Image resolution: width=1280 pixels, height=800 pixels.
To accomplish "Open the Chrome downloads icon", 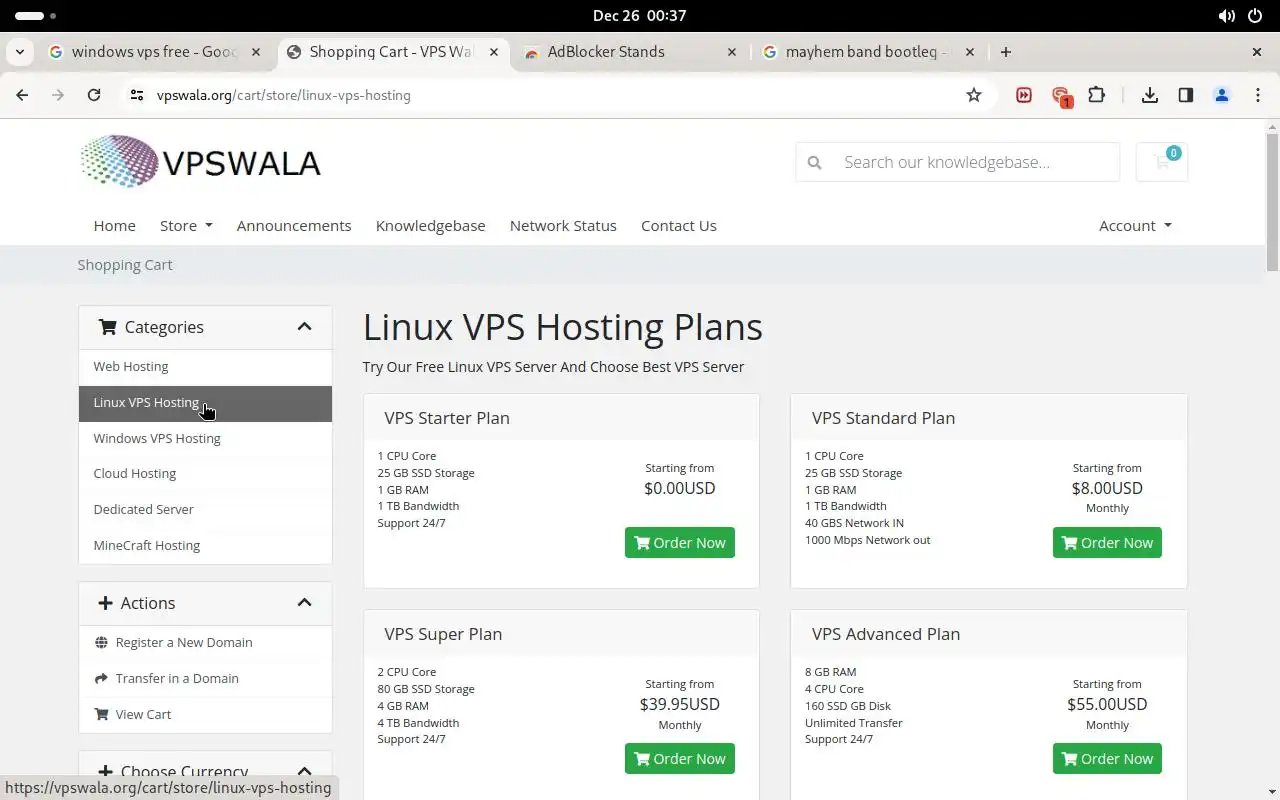I will (x=1150, y=95).
